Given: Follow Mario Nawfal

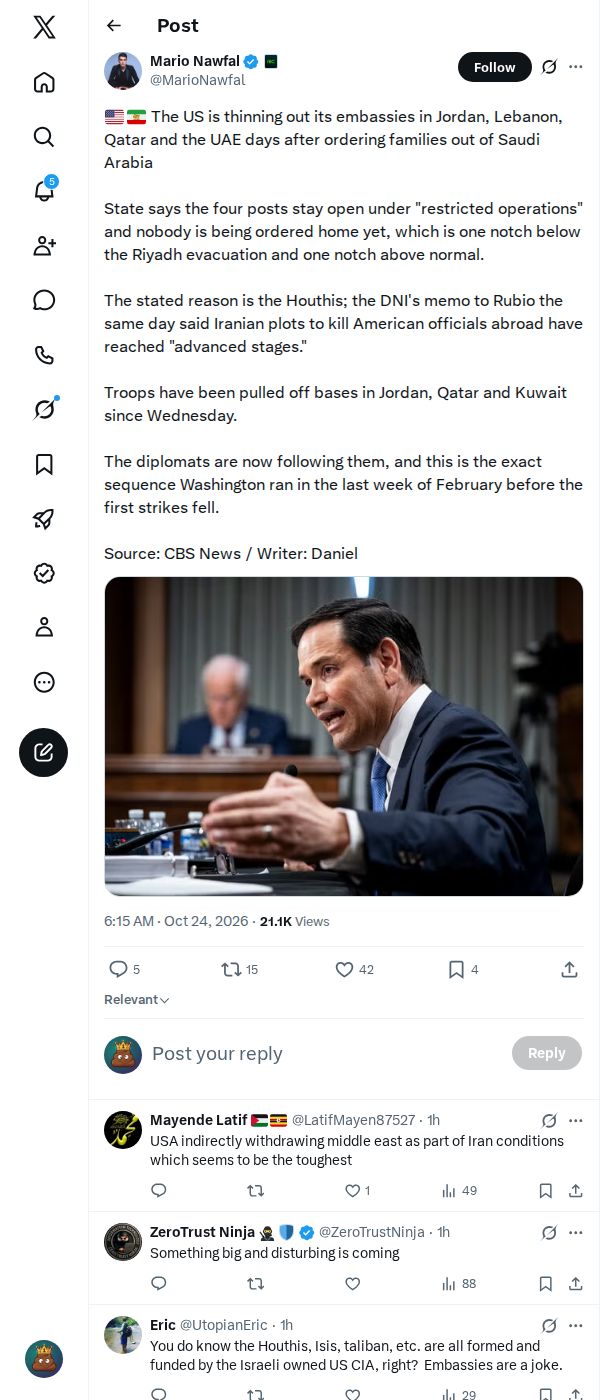Looking at the screenshot, I should tap(494, 67).
